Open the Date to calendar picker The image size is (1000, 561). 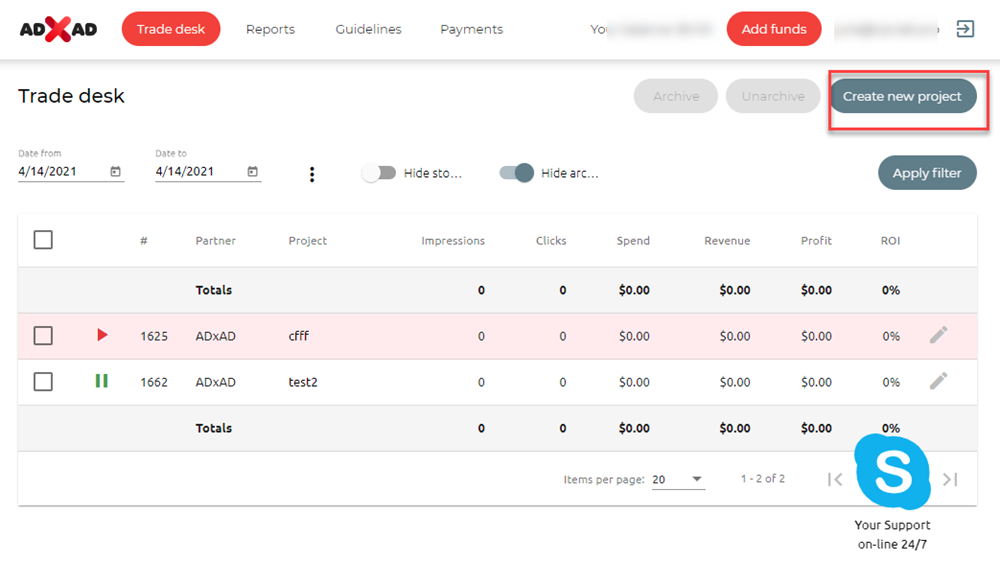click(253, 172)
